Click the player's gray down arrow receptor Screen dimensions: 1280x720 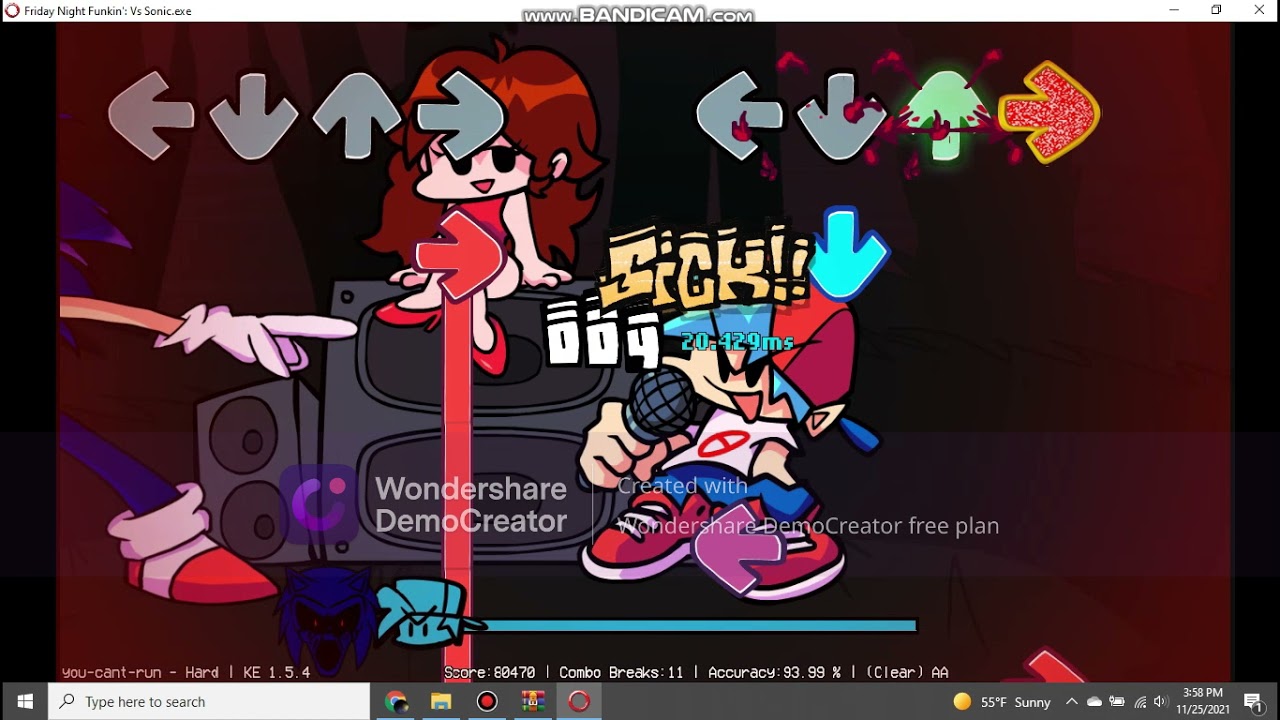pyautogui.click(x=841, y=115)
